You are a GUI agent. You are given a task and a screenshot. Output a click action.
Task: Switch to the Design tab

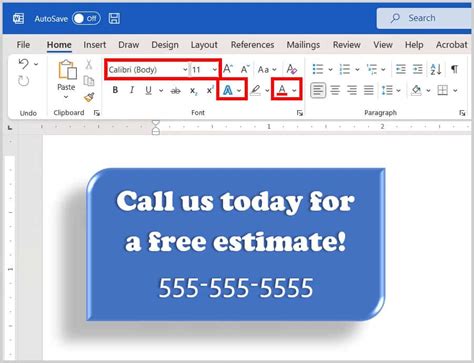(x=165, y=45)
